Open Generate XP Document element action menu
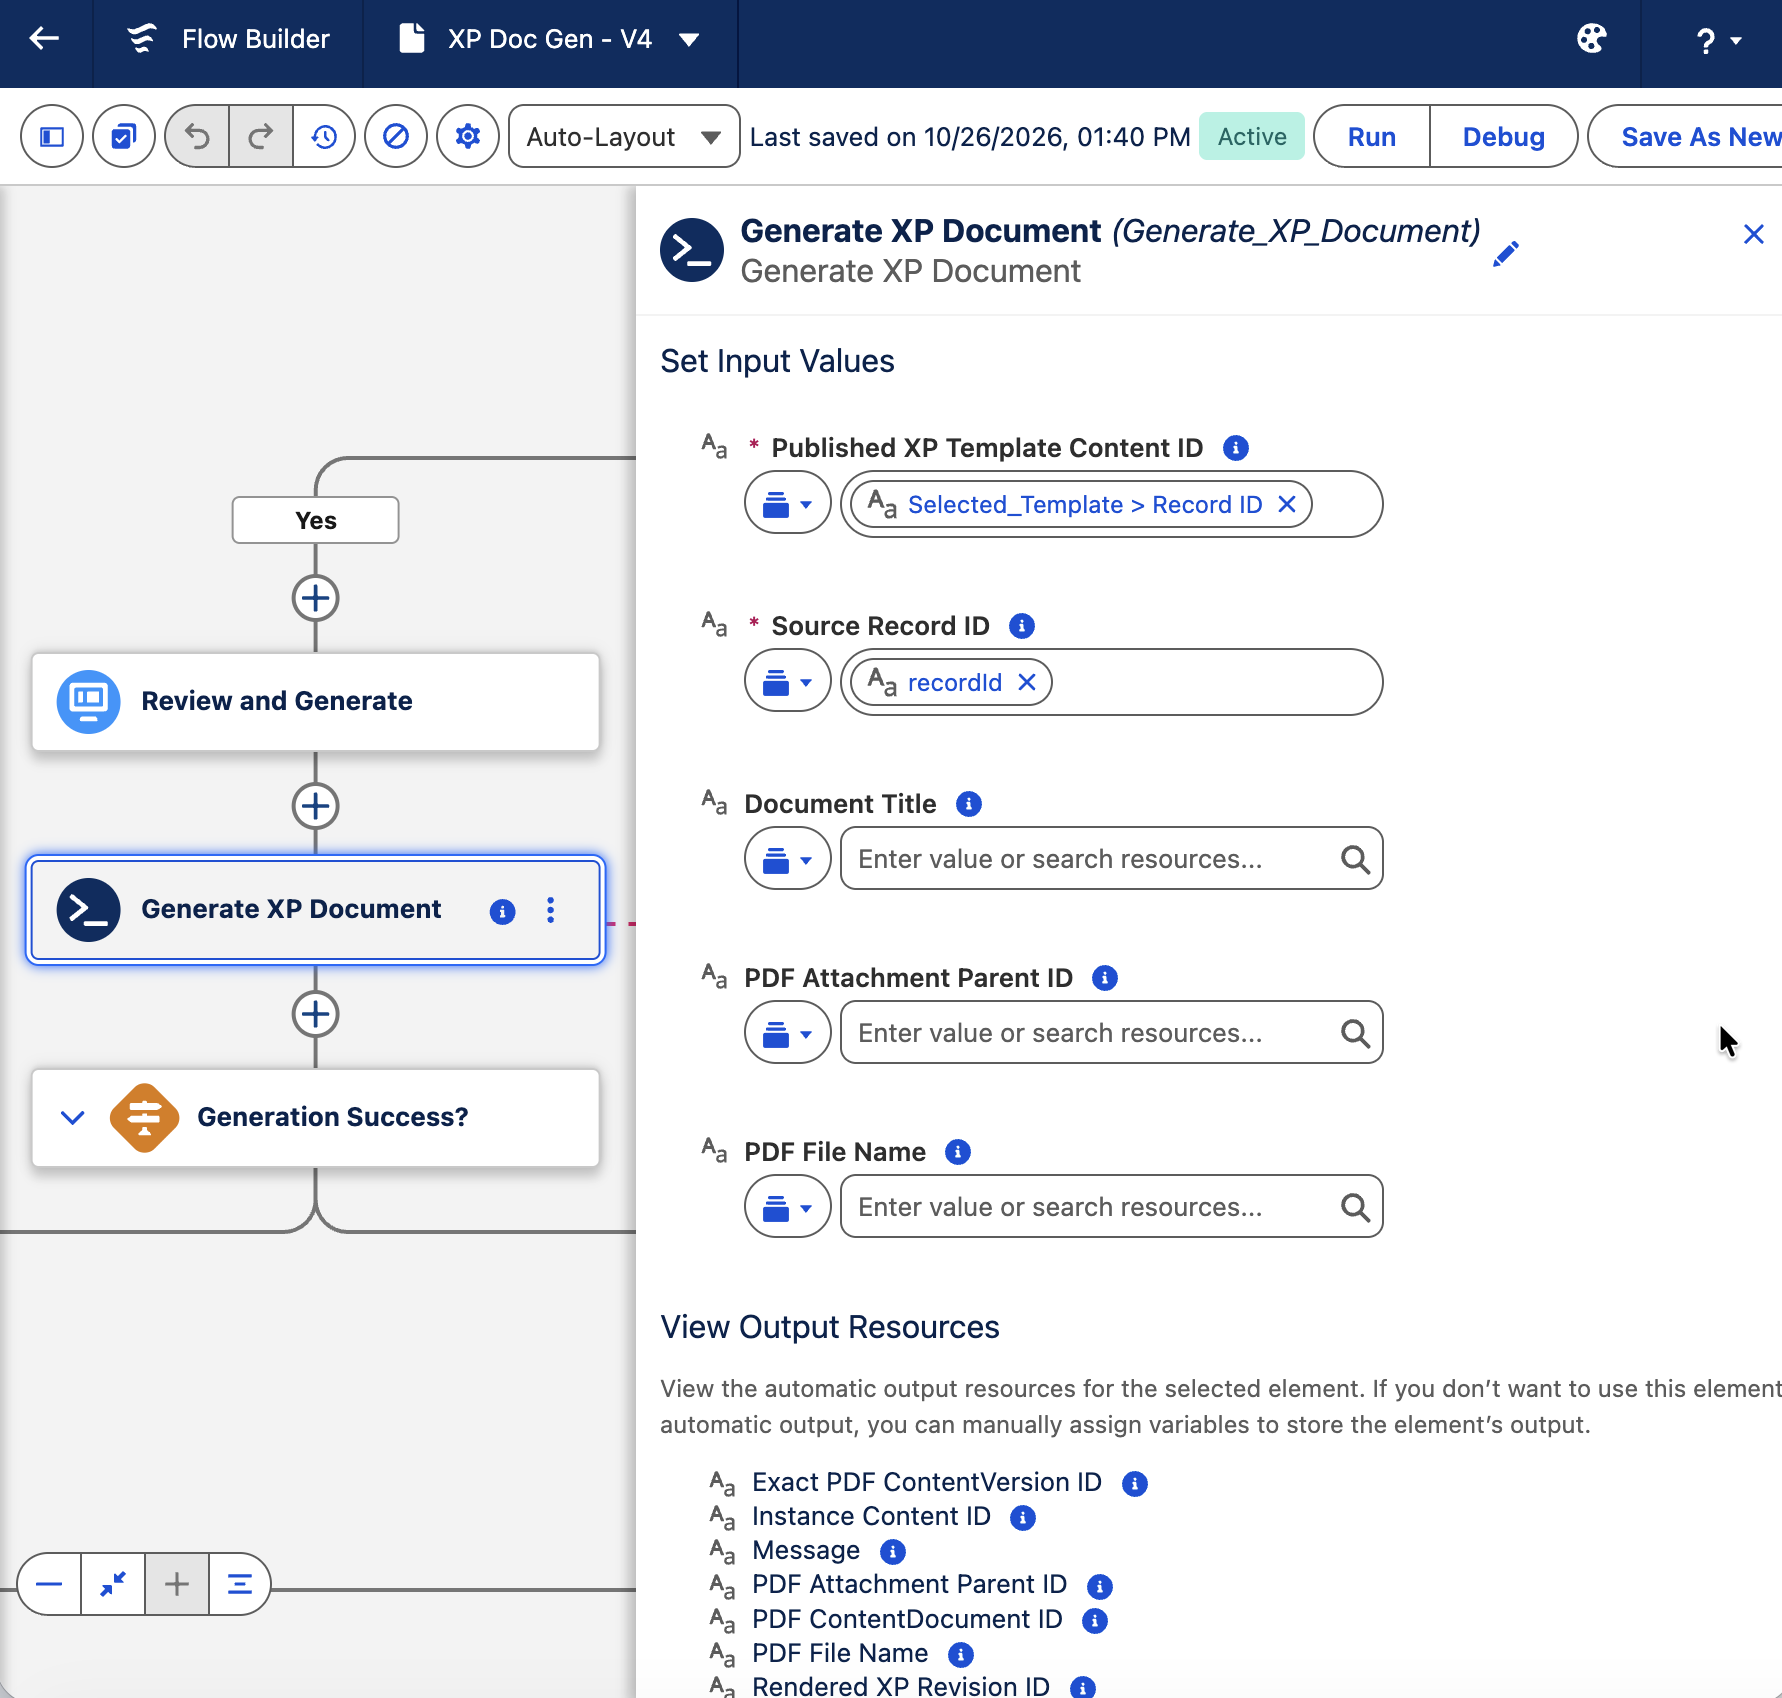This screenshot has width=1782, height=1698. point(550,910)
